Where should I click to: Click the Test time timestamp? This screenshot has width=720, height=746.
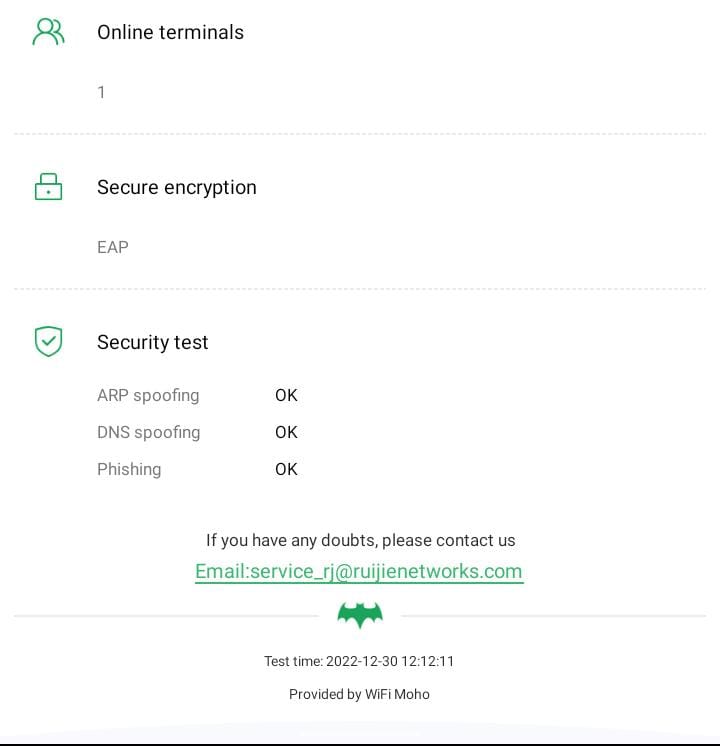[359, 661]
